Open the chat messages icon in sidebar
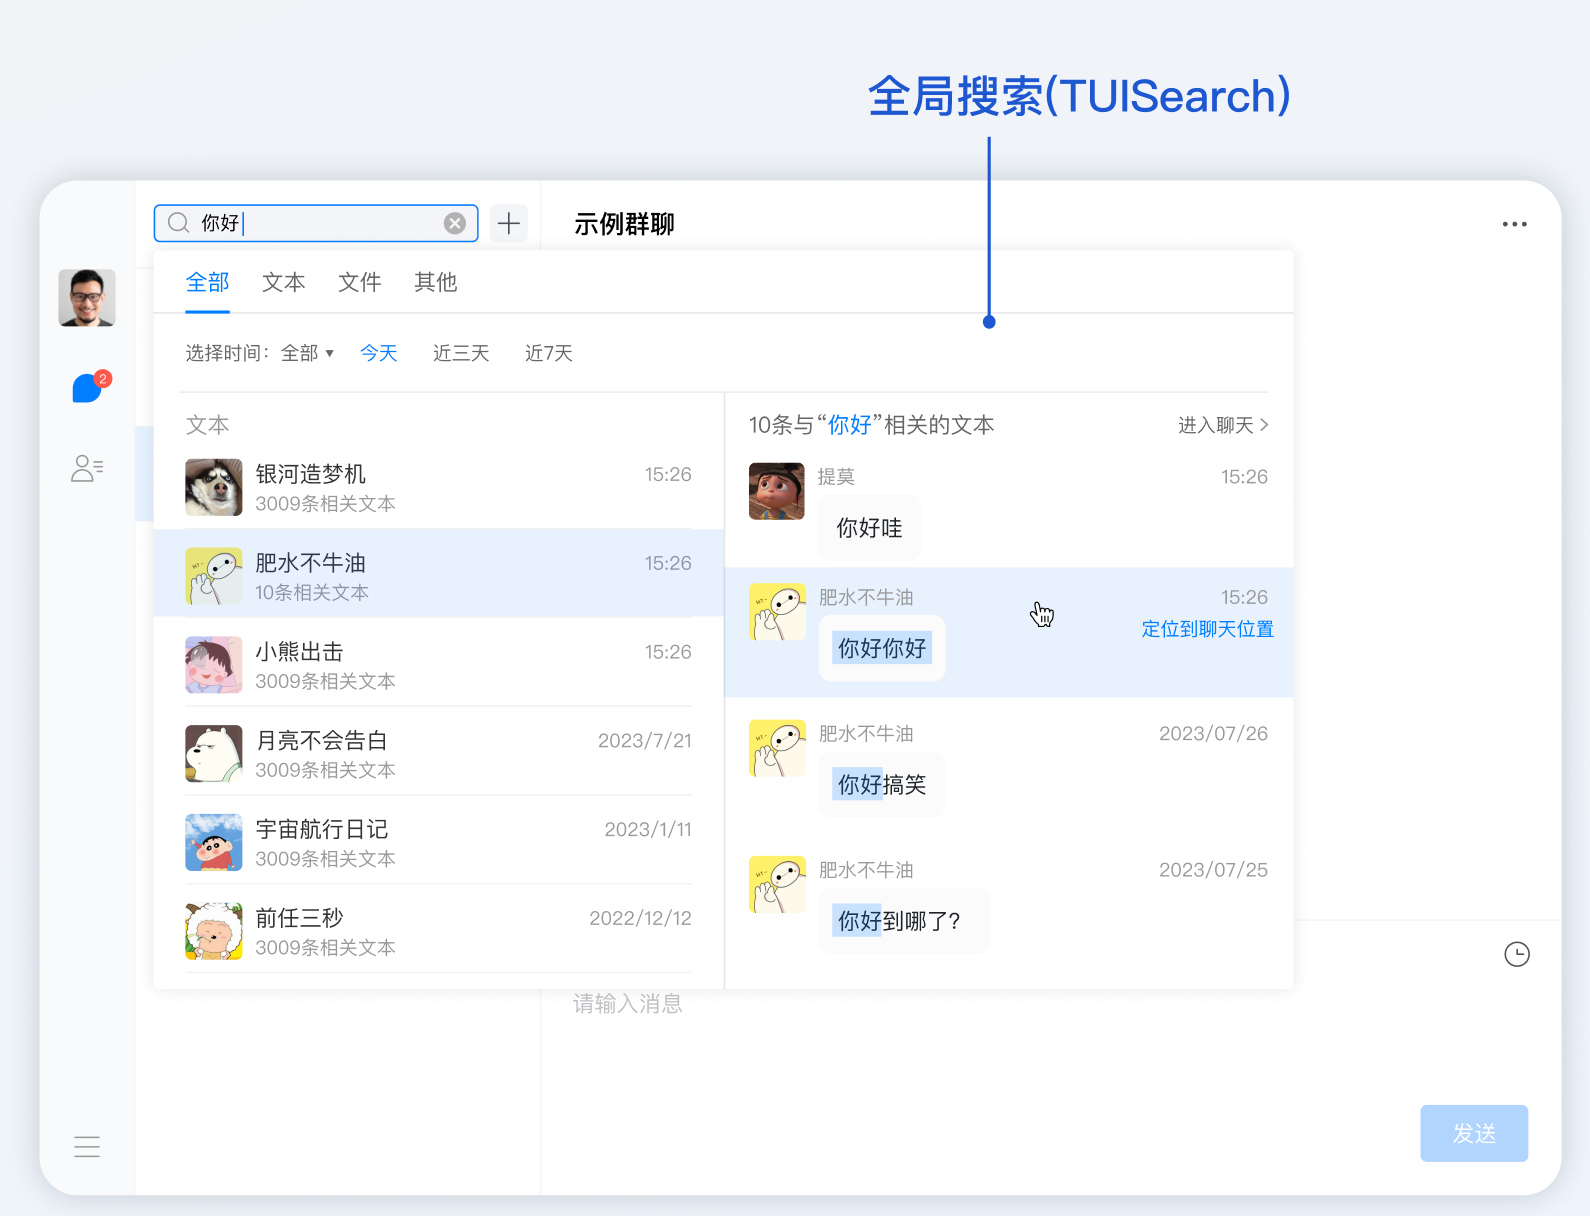This screenshot has height=1216, width=1590. 89,387
